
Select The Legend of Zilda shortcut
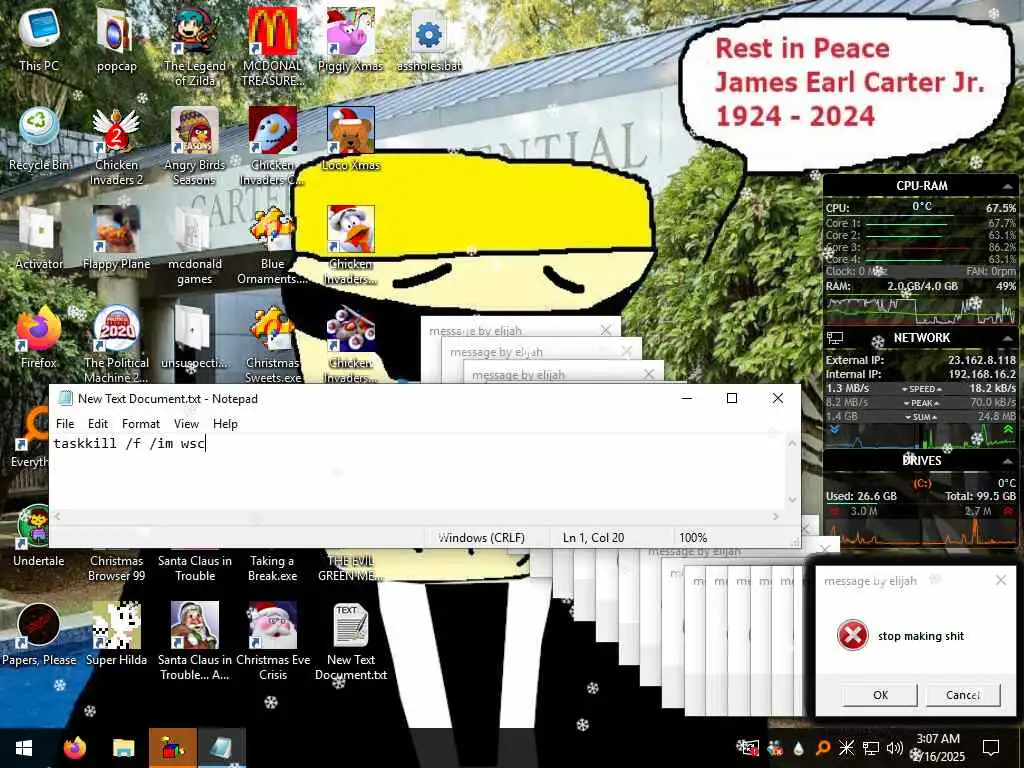point(195,46)
